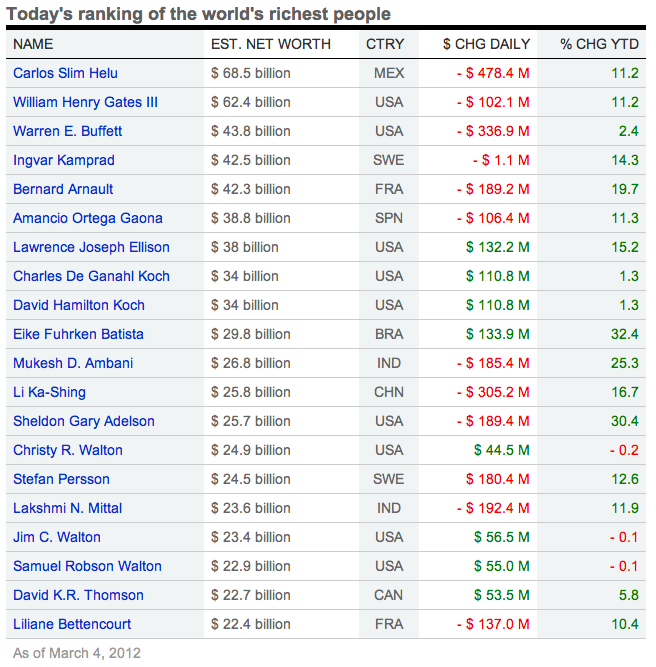The height and width of the screenshot is (667, 656).
Task: Open the Mukesh D. Ambani link
Action: pos(73,363)
